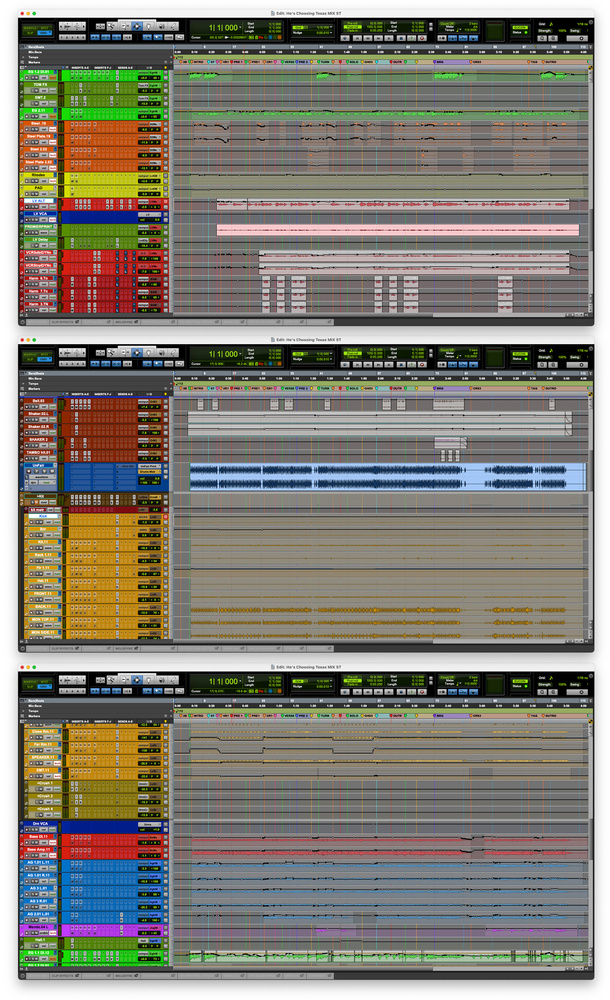Click the OUTRO marker in the middle window

(x=550, y=388)
